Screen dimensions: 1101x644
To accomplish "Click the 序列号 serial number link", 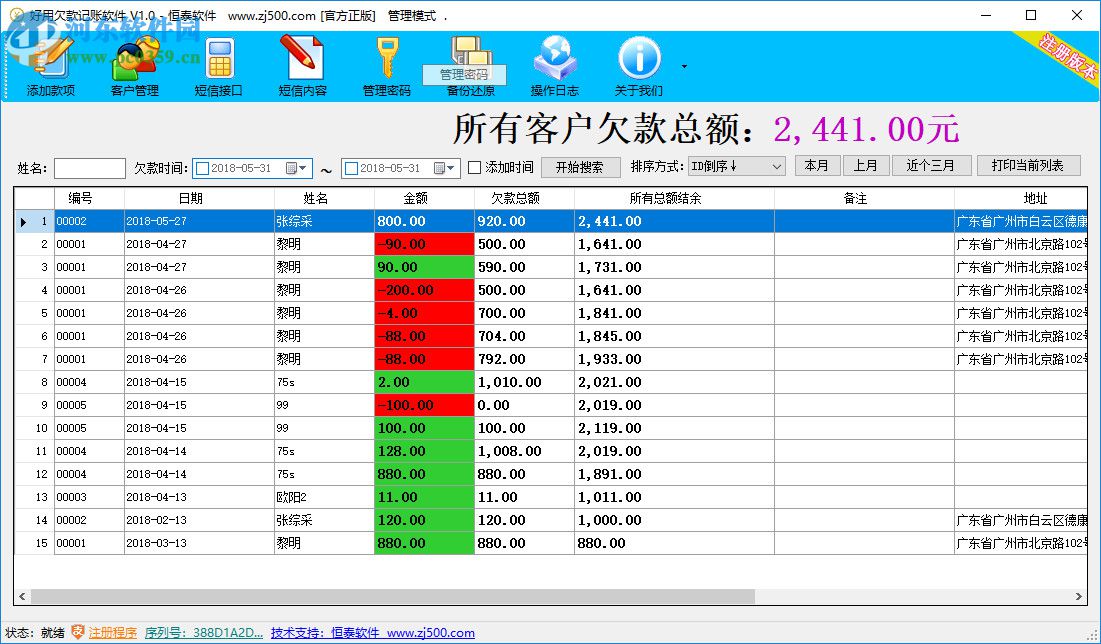I will pyautogui.click(x=204, y=633).
